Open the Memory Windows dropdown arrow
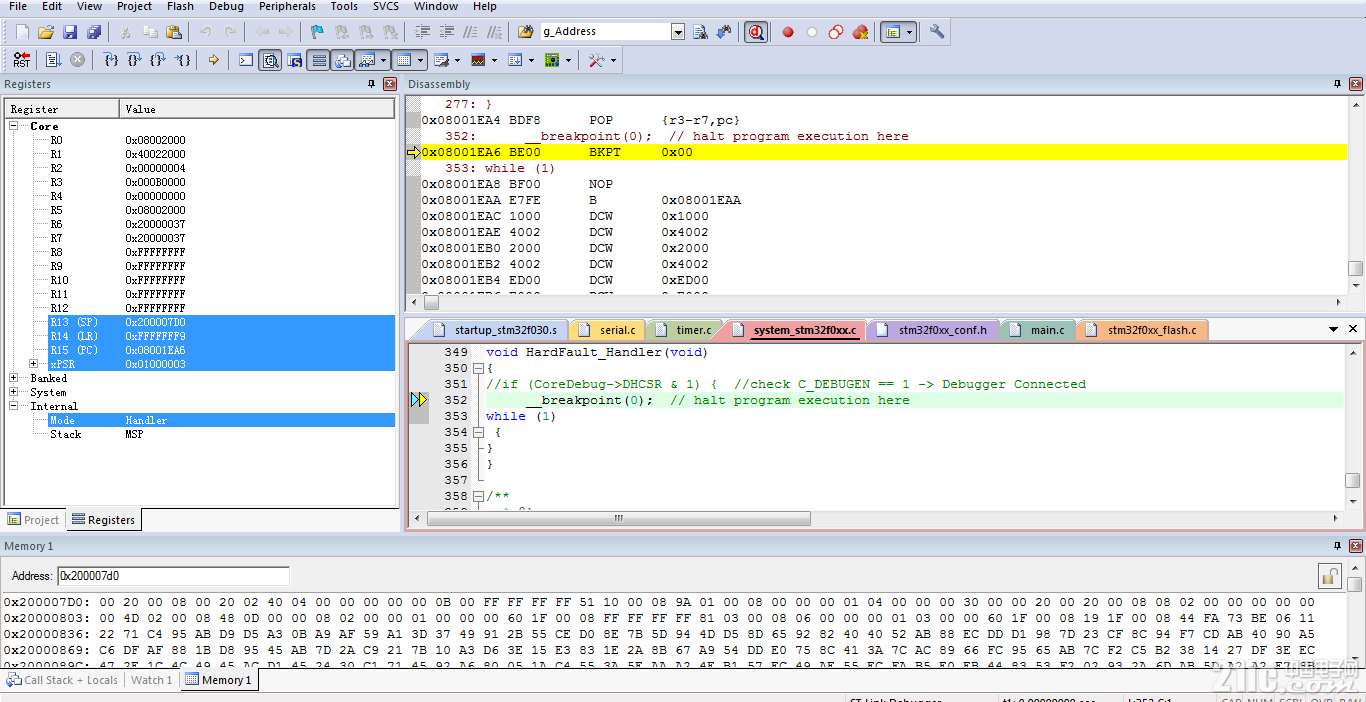Viewport: 1366px width, 702px height. [421, 60]
